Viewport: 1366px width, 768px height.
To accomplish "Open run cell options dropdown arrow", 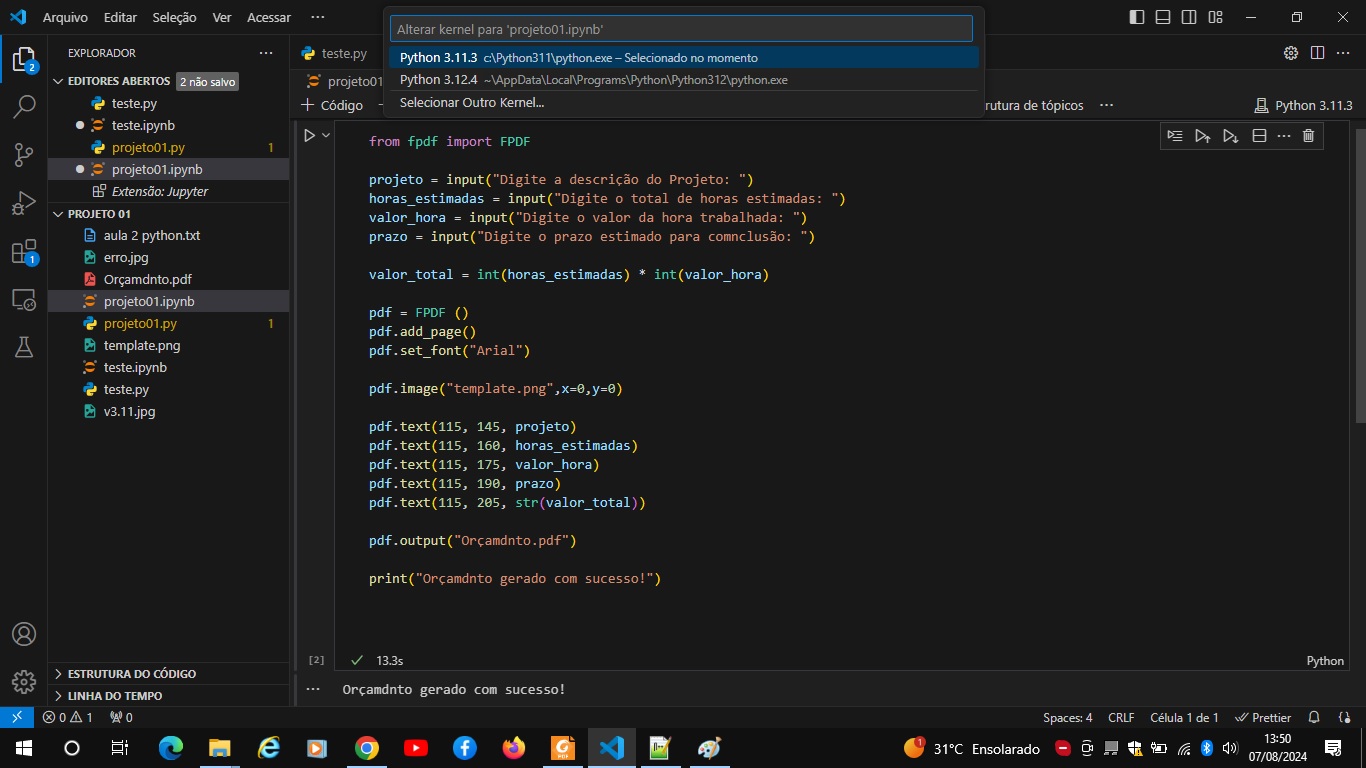I will tap(326, 135).
